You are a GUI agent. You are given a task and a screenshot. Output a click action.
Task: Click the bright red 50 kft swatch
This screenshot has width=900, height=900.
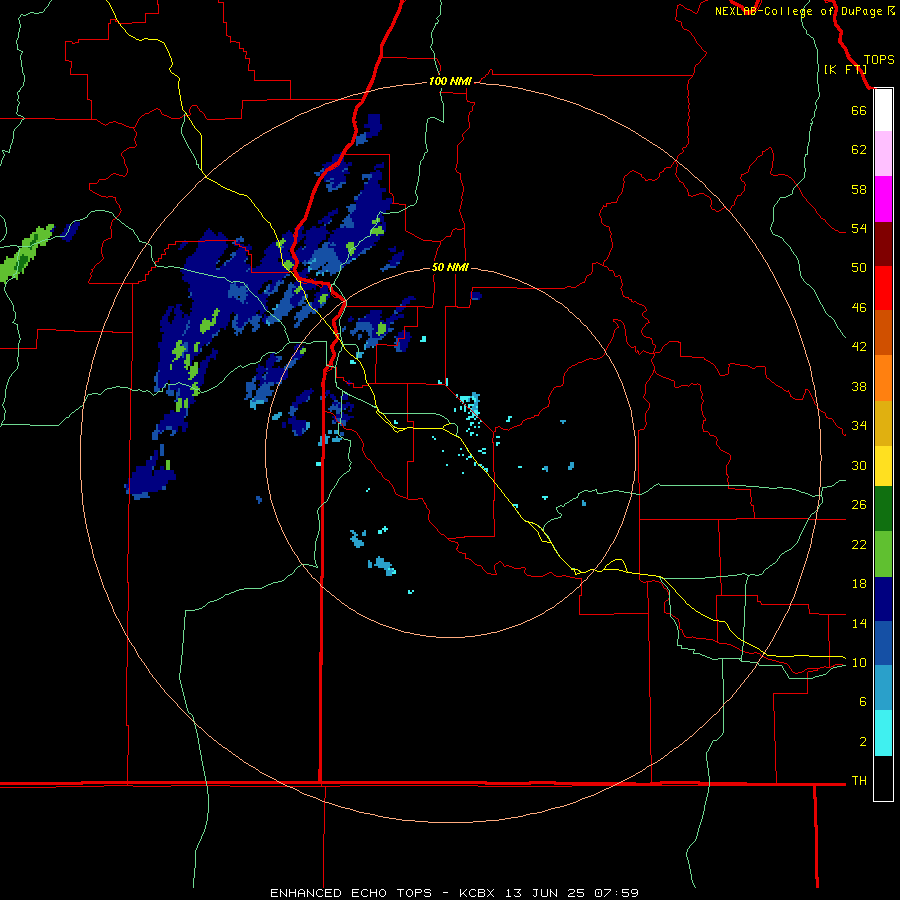(883, 288)
